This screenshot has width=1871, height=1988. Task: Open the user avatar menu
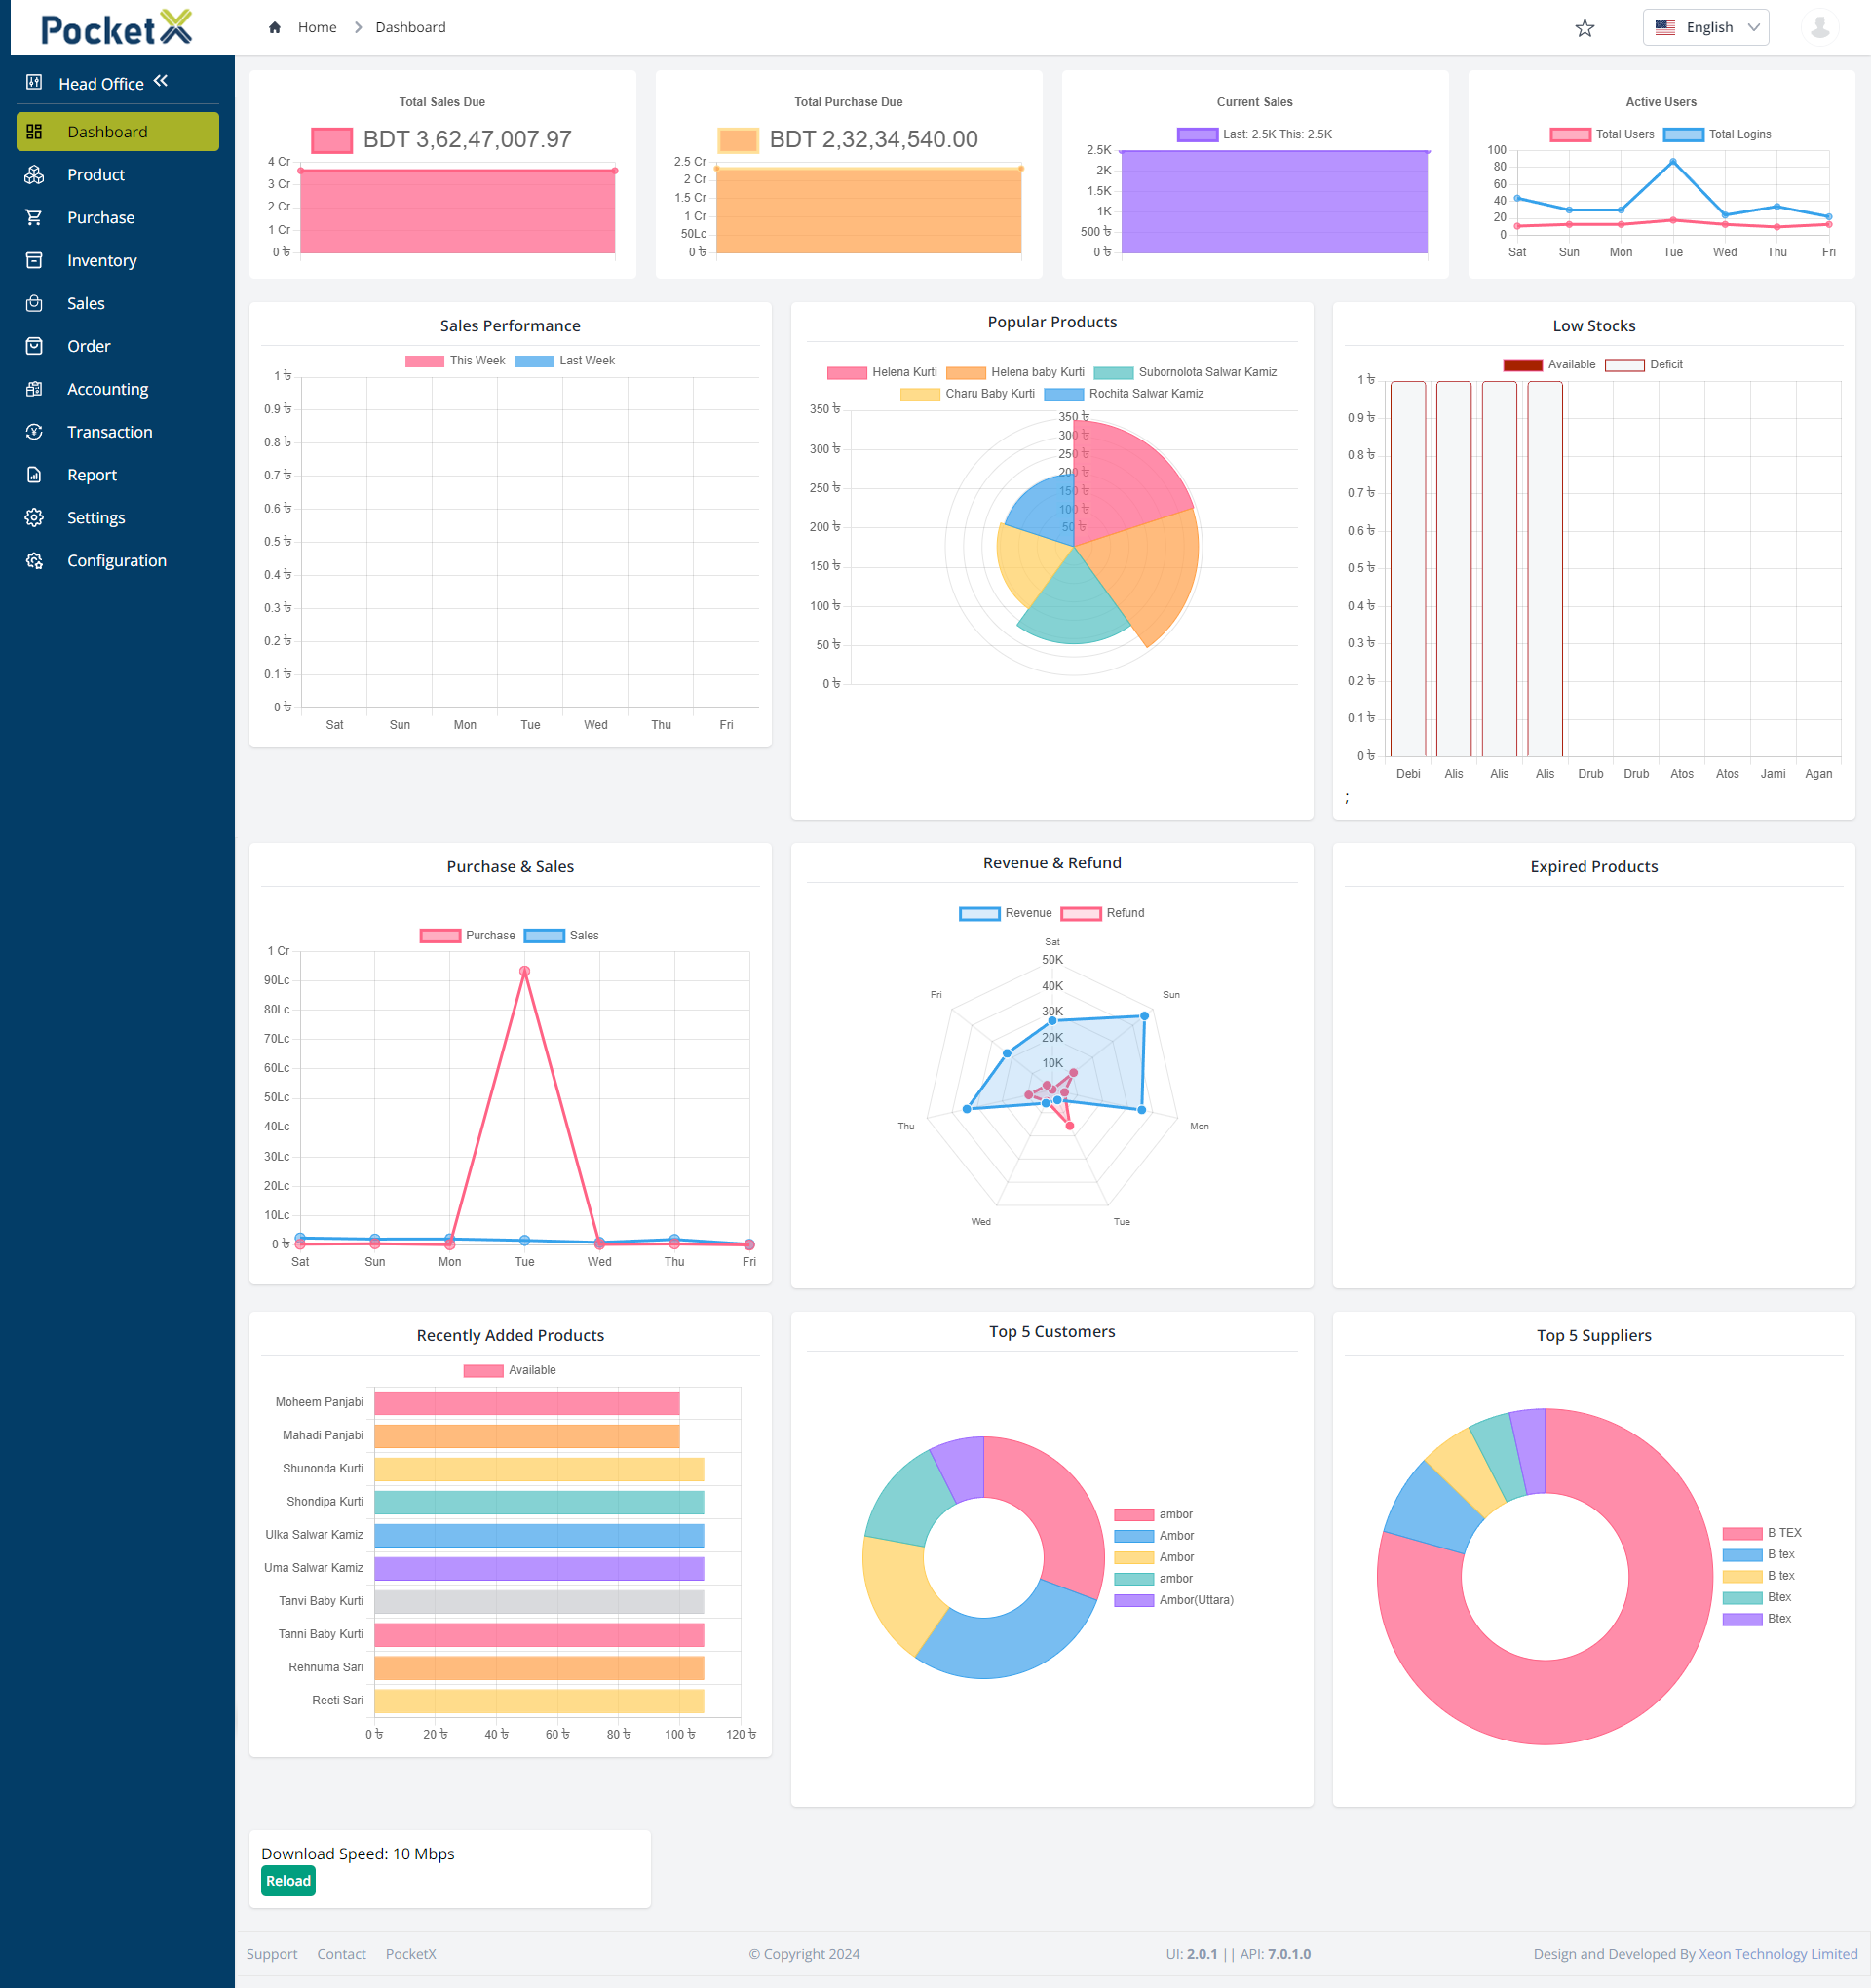(x=1819, y=27)
